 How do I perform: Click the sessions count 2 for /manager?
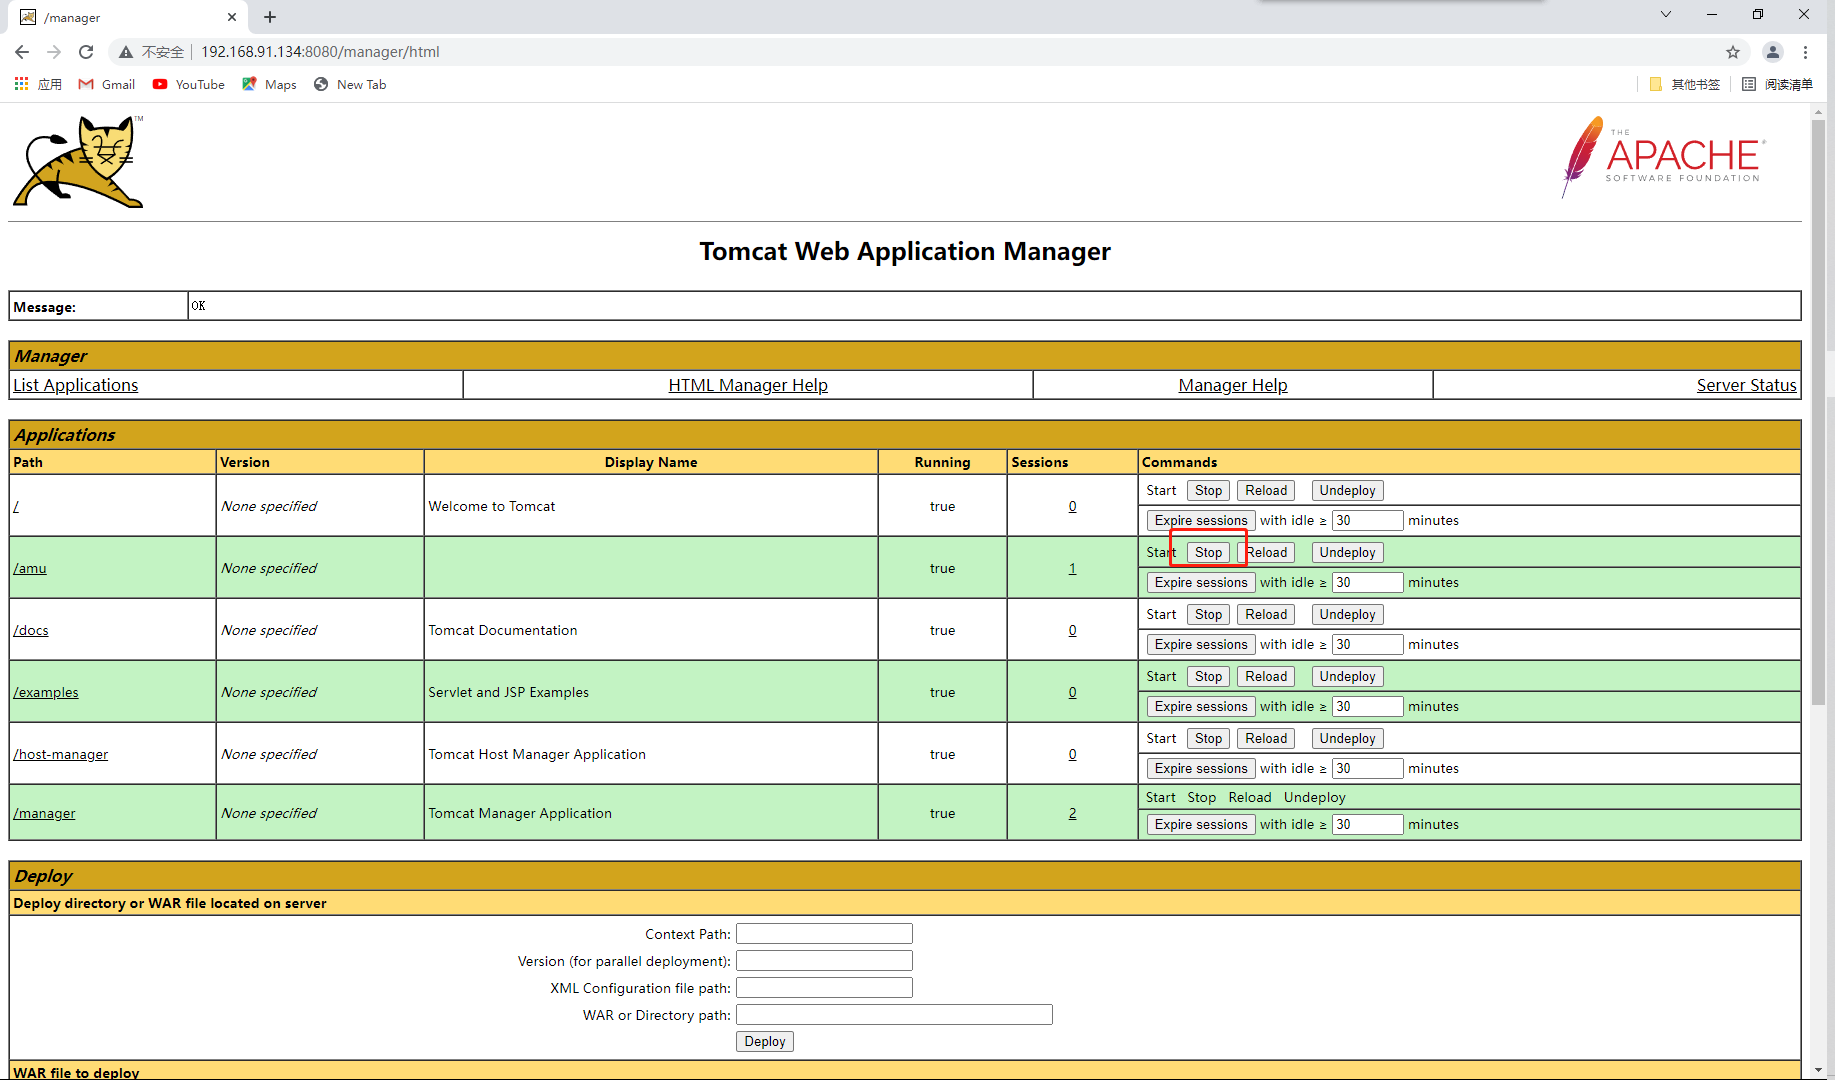click(1072, 813)
